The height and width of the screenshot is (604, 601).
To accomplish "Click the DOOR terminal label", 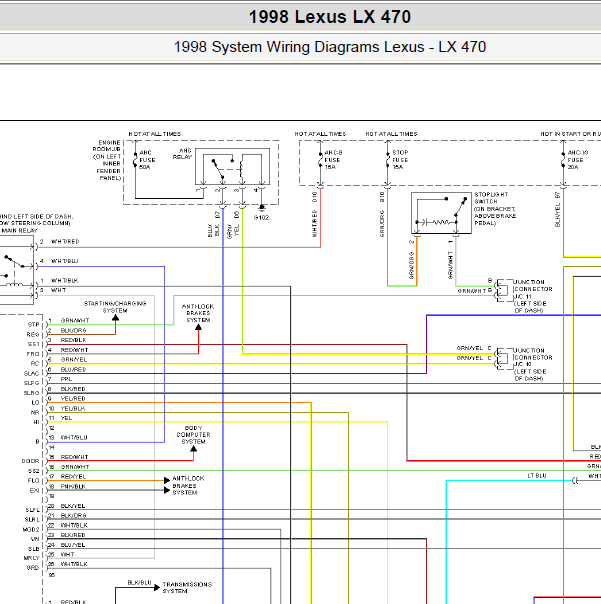I will (30, 461).
